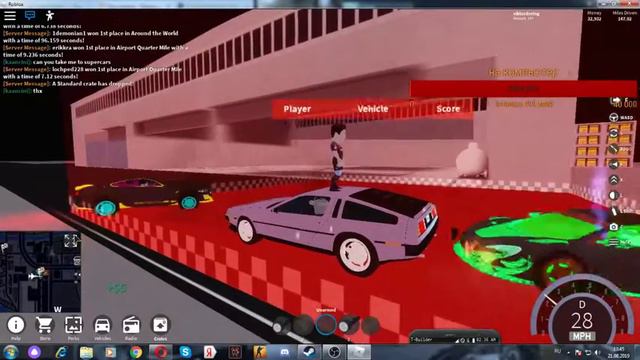The image size is (640, 360).
Task: Click the system tray volume icon
Action: (x=598, y=352)
